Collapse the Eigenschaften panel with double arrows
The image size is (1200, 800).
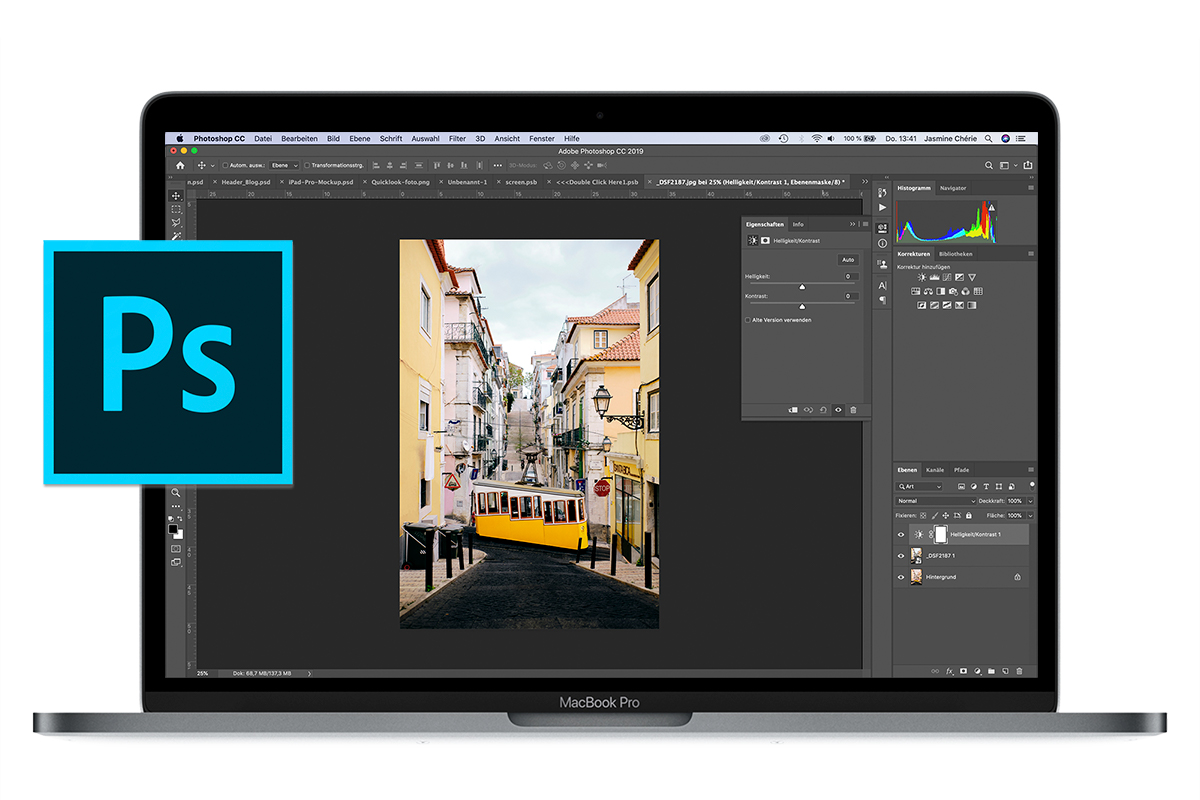pyautogui.click(x=853, y=224)
